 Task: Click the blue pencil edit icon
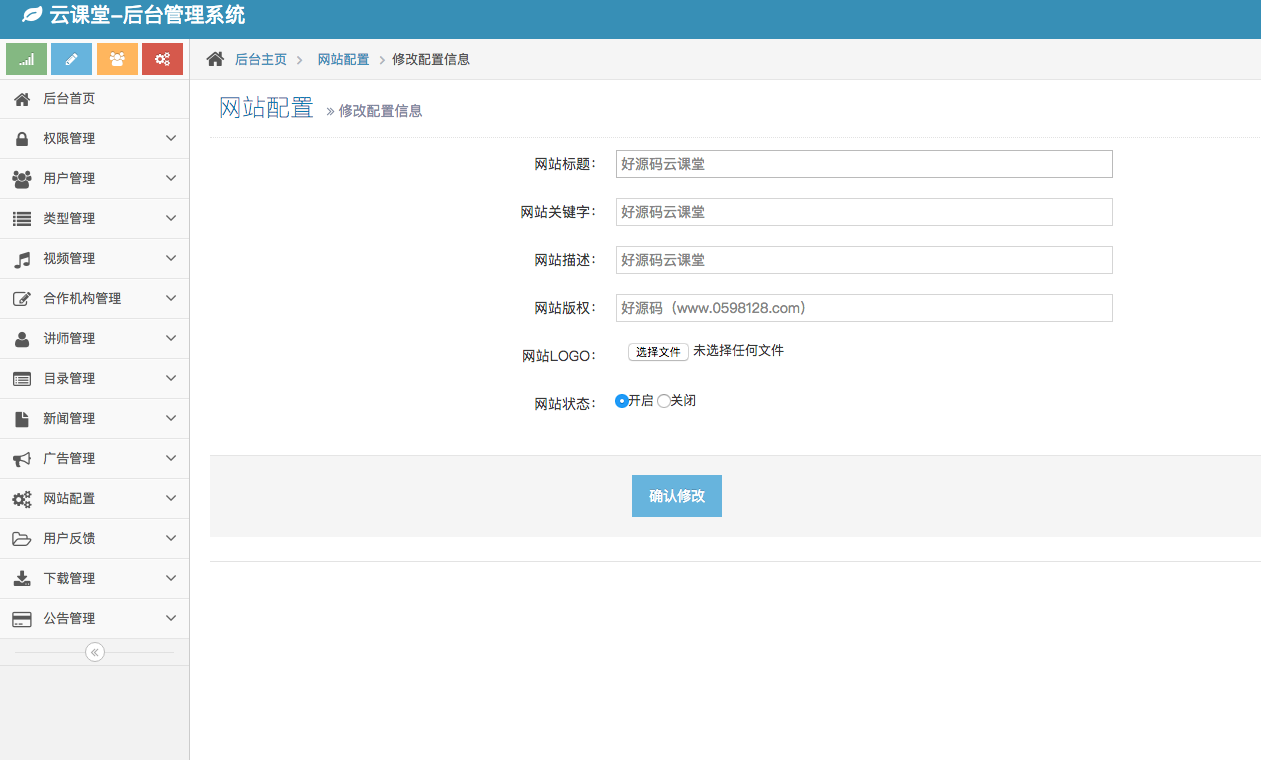(x=71, y=59)
